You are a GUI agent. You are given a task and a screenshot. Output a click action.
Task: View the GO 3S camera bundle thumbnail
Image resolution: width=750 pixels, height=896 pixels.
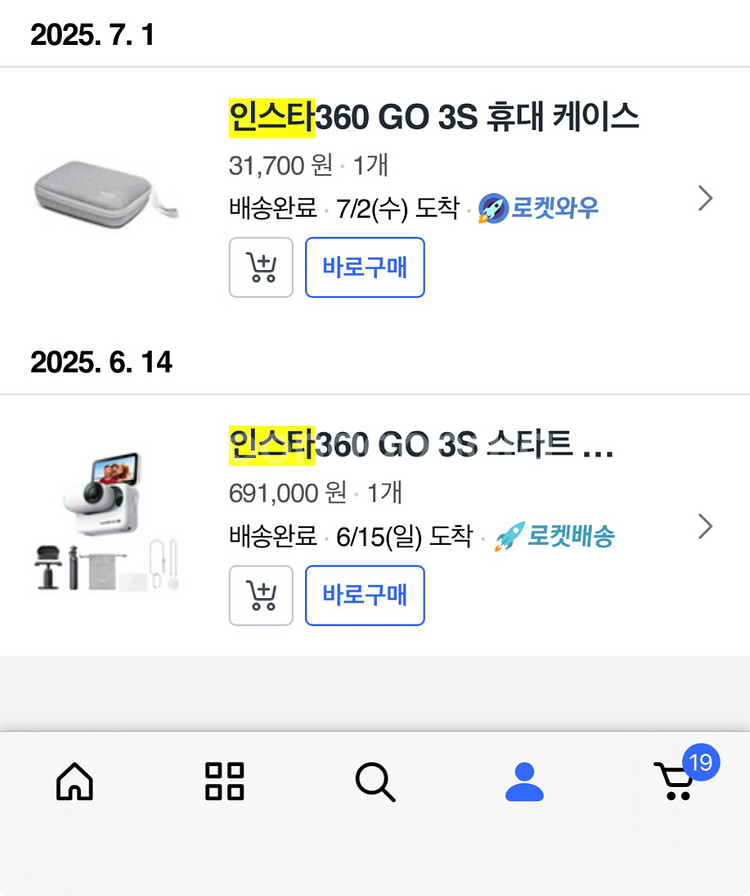tap(105, 525)
